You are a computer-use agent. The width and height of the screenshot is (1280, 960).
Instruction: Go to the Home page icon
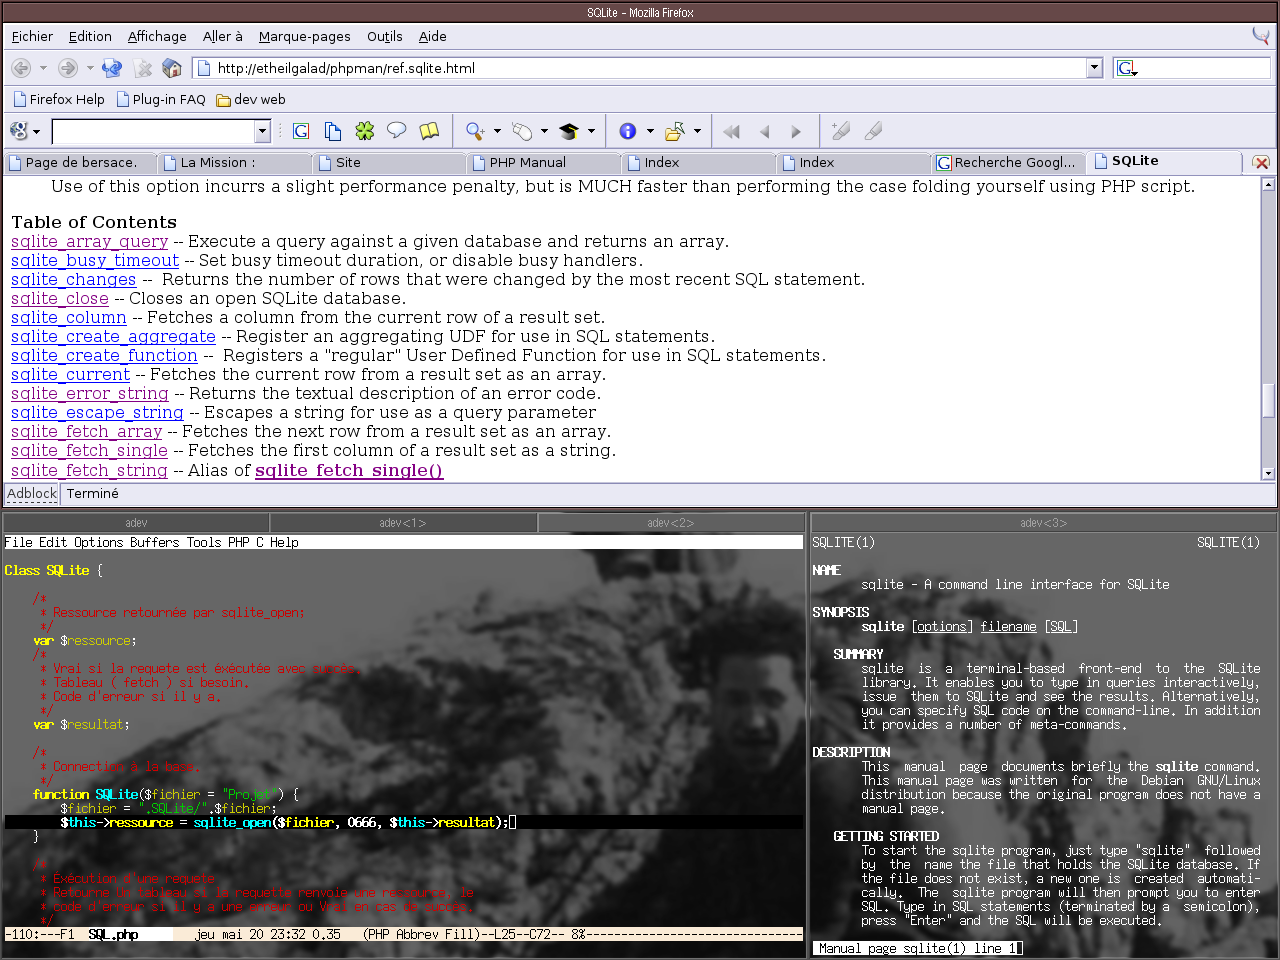(172, 68)
